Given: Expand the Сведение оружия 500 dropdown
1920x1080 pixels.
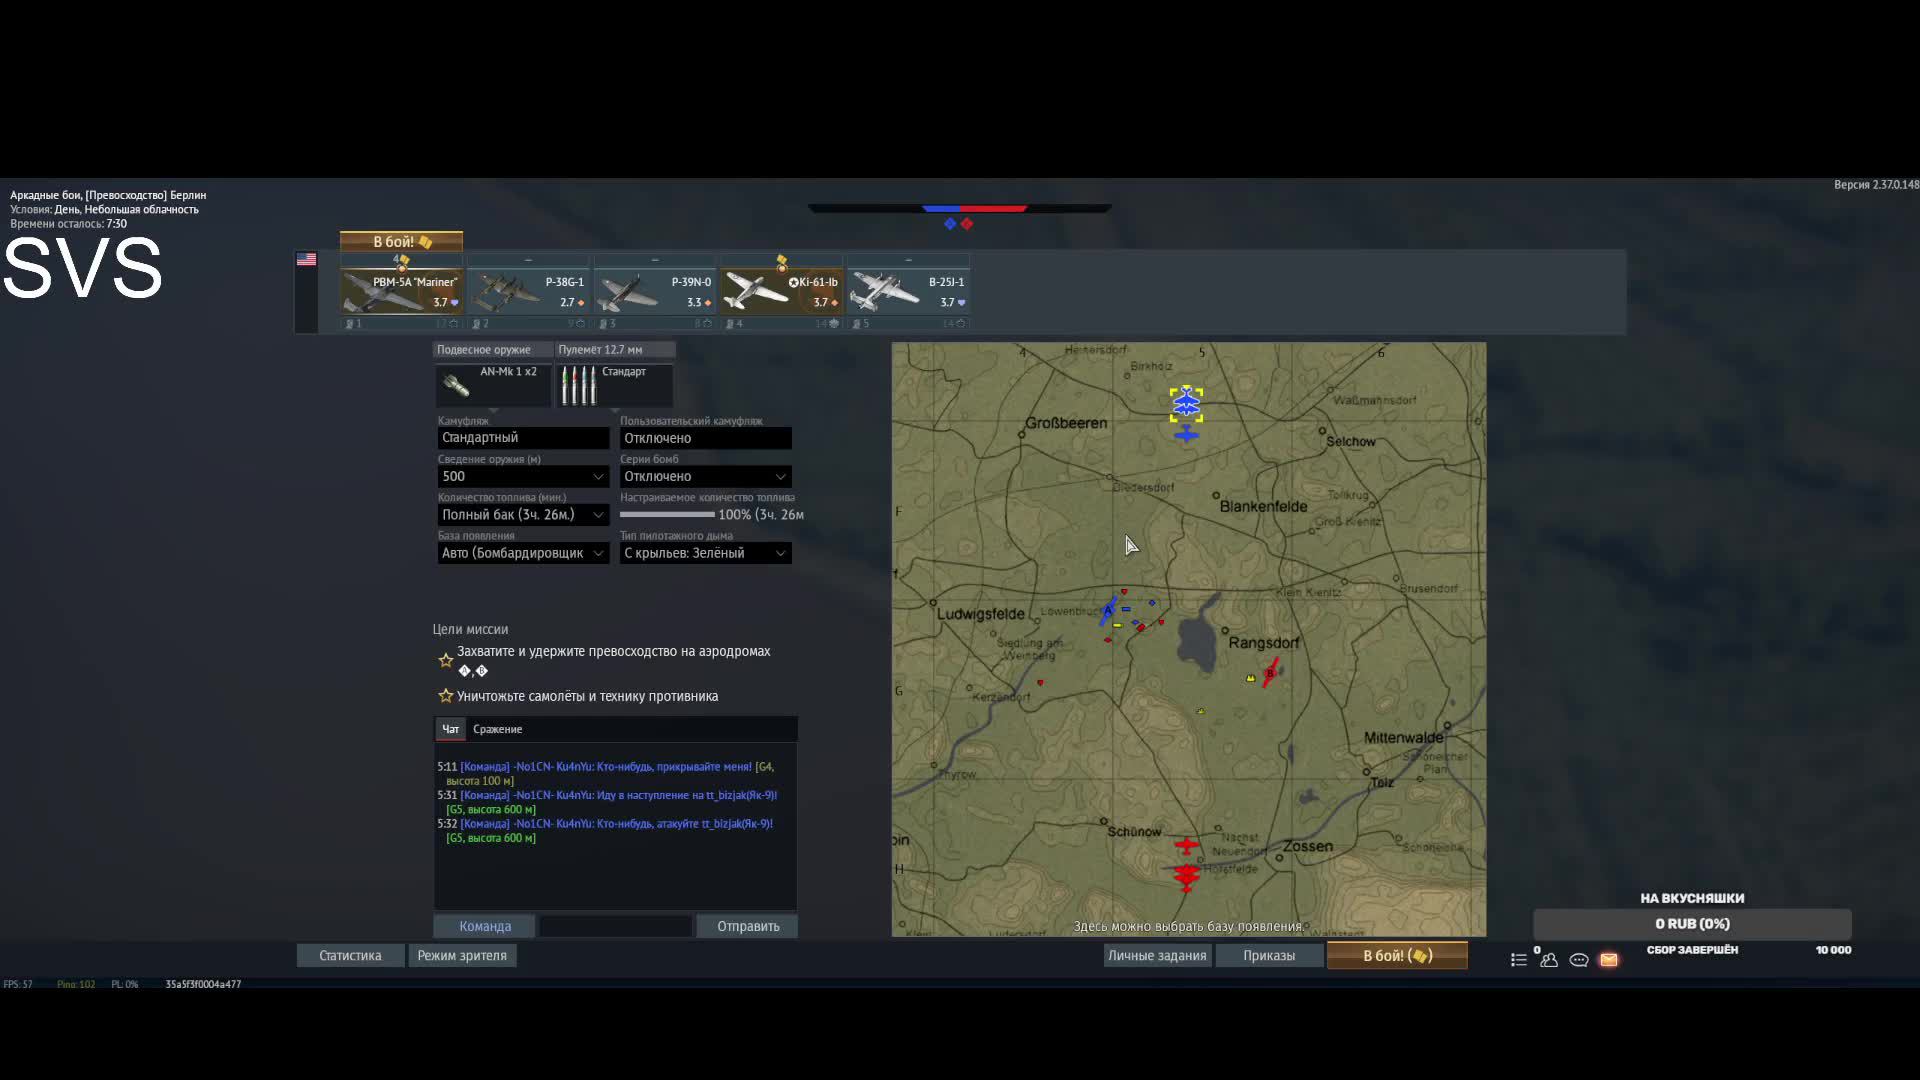Looking at the screenshot, I should tap(523, 477).
